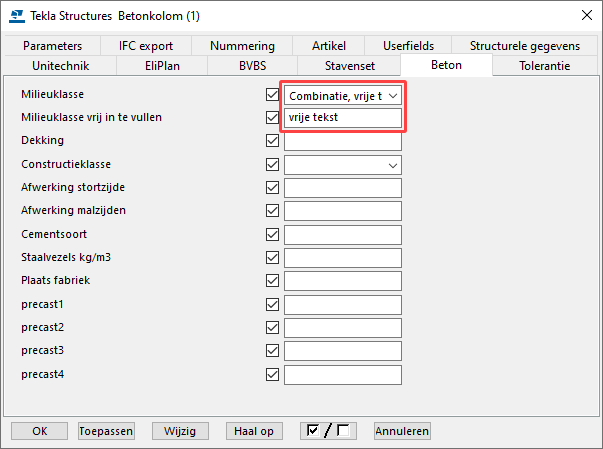The image size is (603, 449).
Task: Close the Betonkolom dialog window
Action: (586, 15)
